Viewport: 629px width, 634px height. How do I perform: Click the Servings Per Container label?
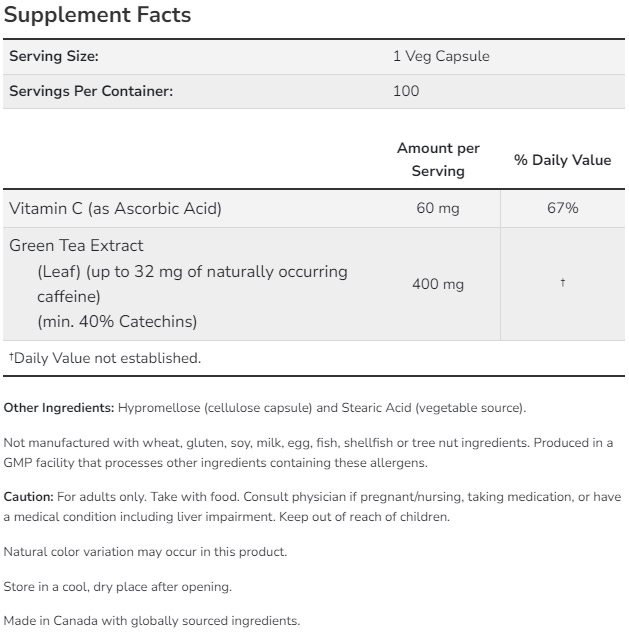(91, 91)
